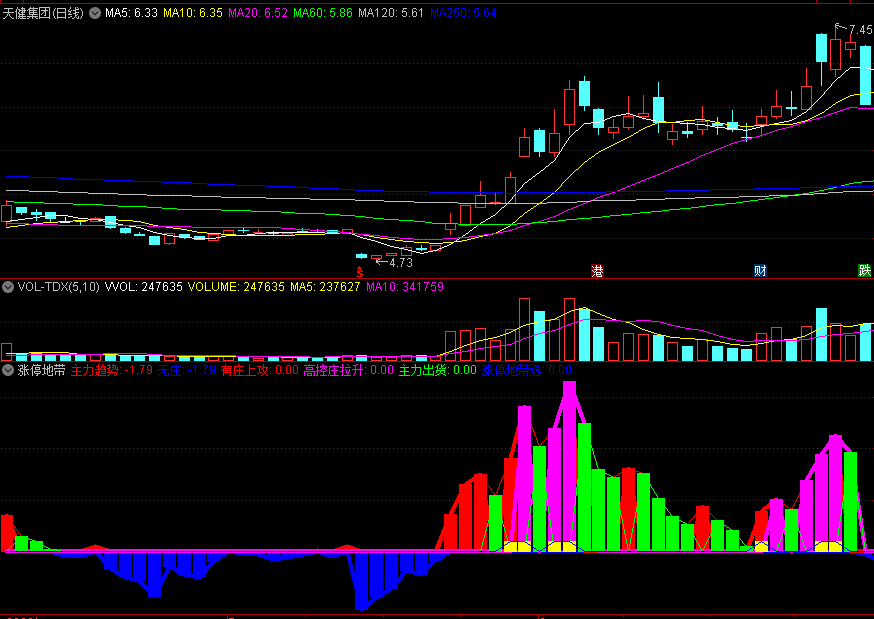This screenshot has width=874, height=619.
Task: Select the 主力趋势: -1.79 label
Action: pyautogui.click(x=112, y=370)
